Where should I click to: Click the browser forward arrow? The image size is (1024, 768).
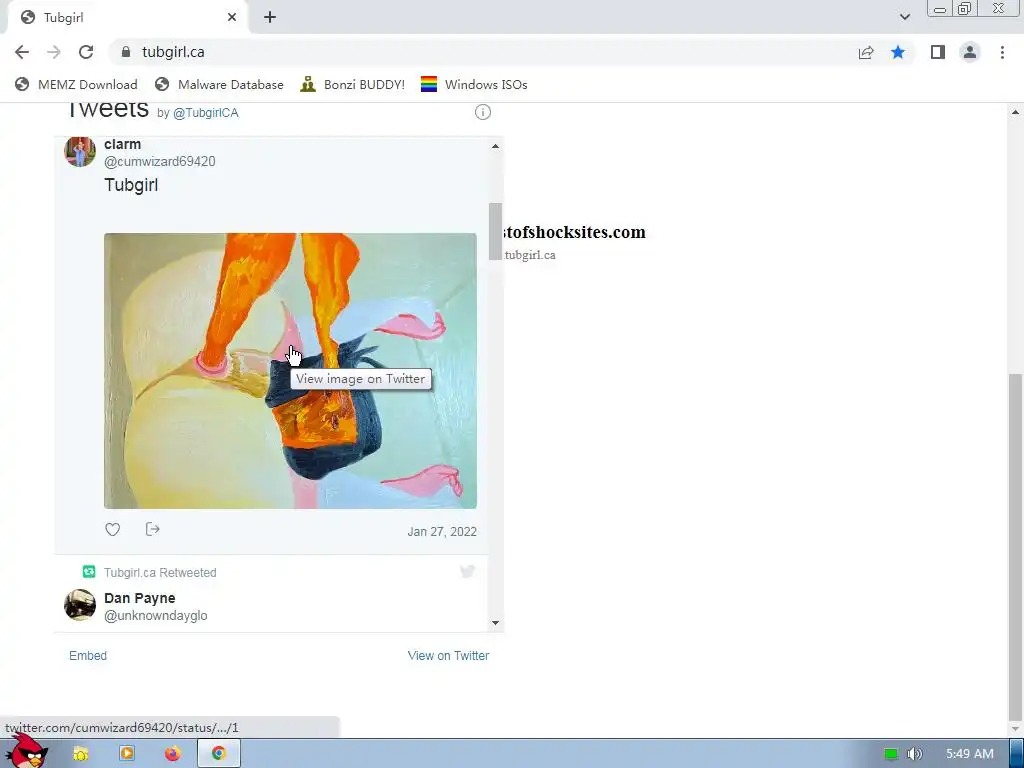tap(54, 52)
